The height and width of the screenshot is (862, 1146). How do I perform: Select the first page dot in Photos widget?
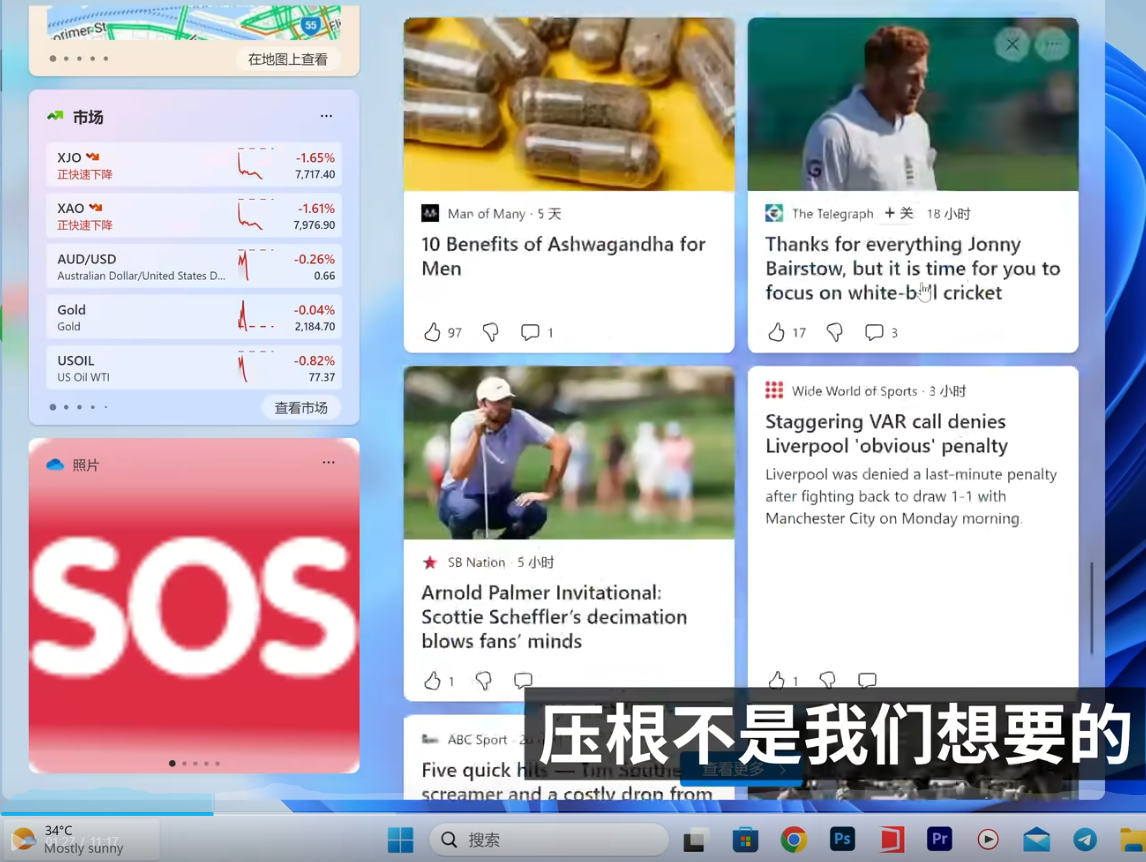tap(172, 763)
